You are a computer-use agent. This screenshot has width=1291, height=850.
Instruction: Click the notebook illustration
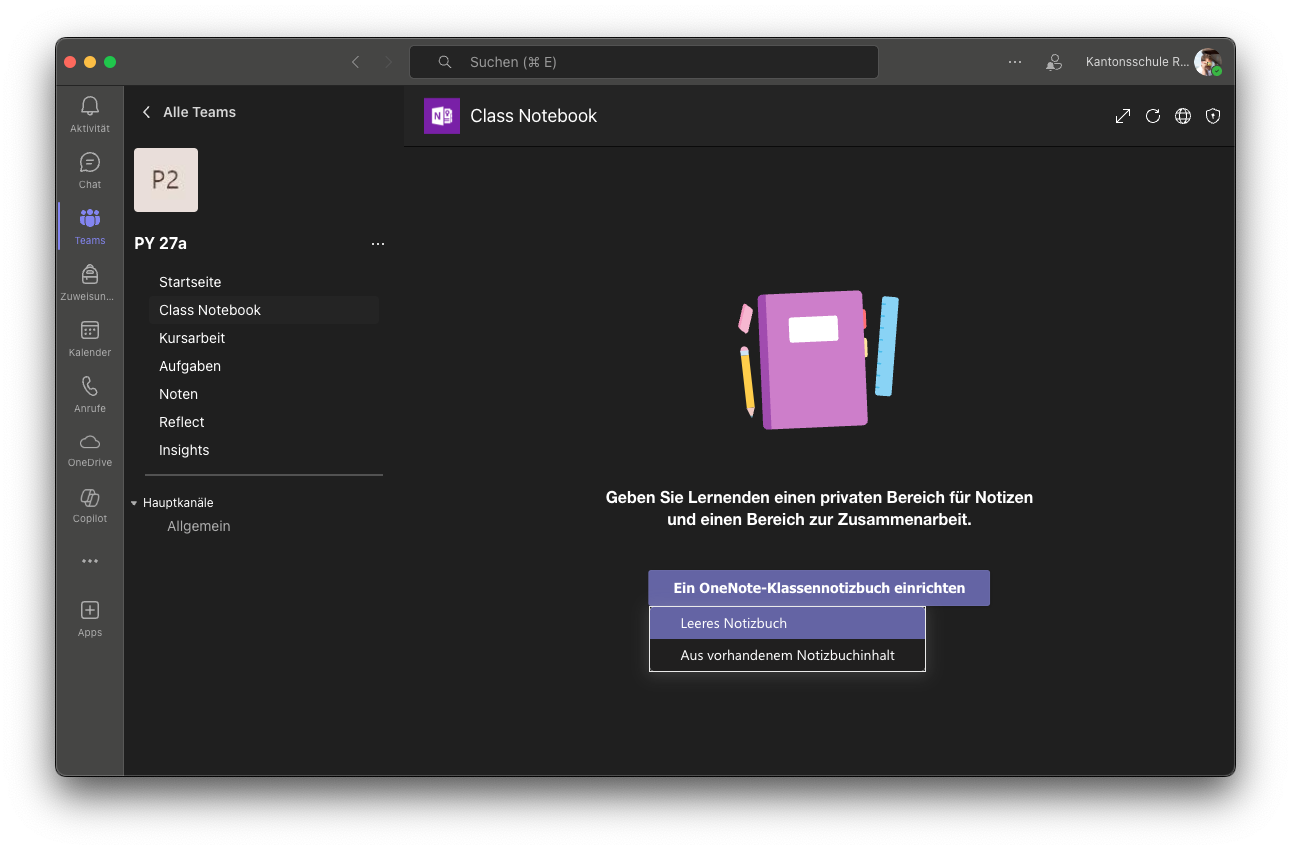tap(818, 360)
